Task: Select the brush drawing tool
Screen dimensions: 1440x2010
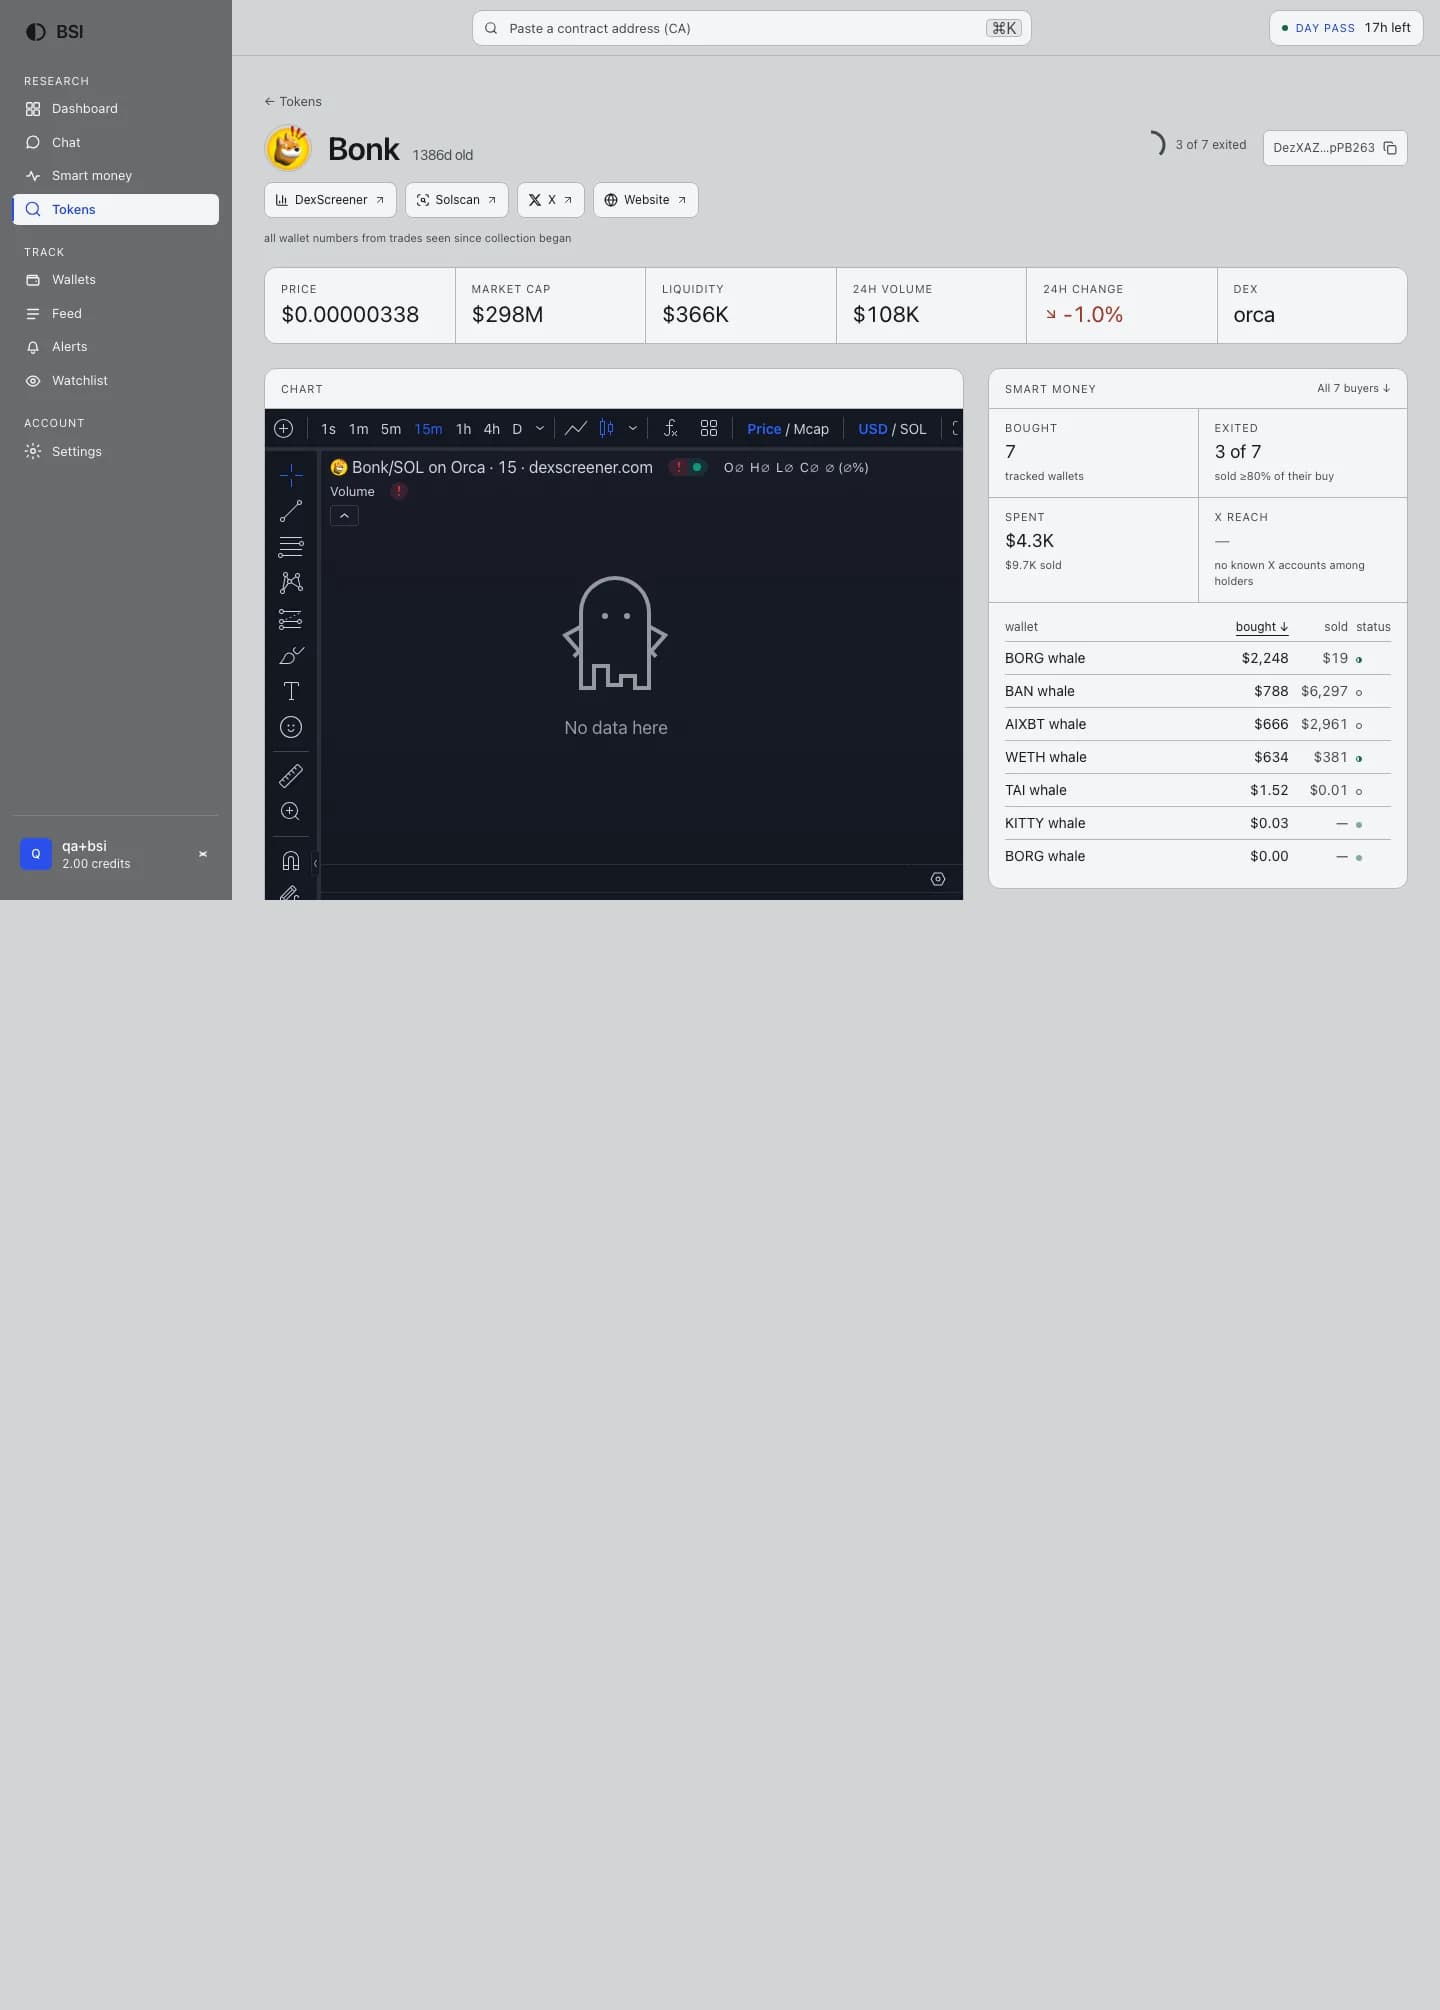Action: tap(291, 655)
